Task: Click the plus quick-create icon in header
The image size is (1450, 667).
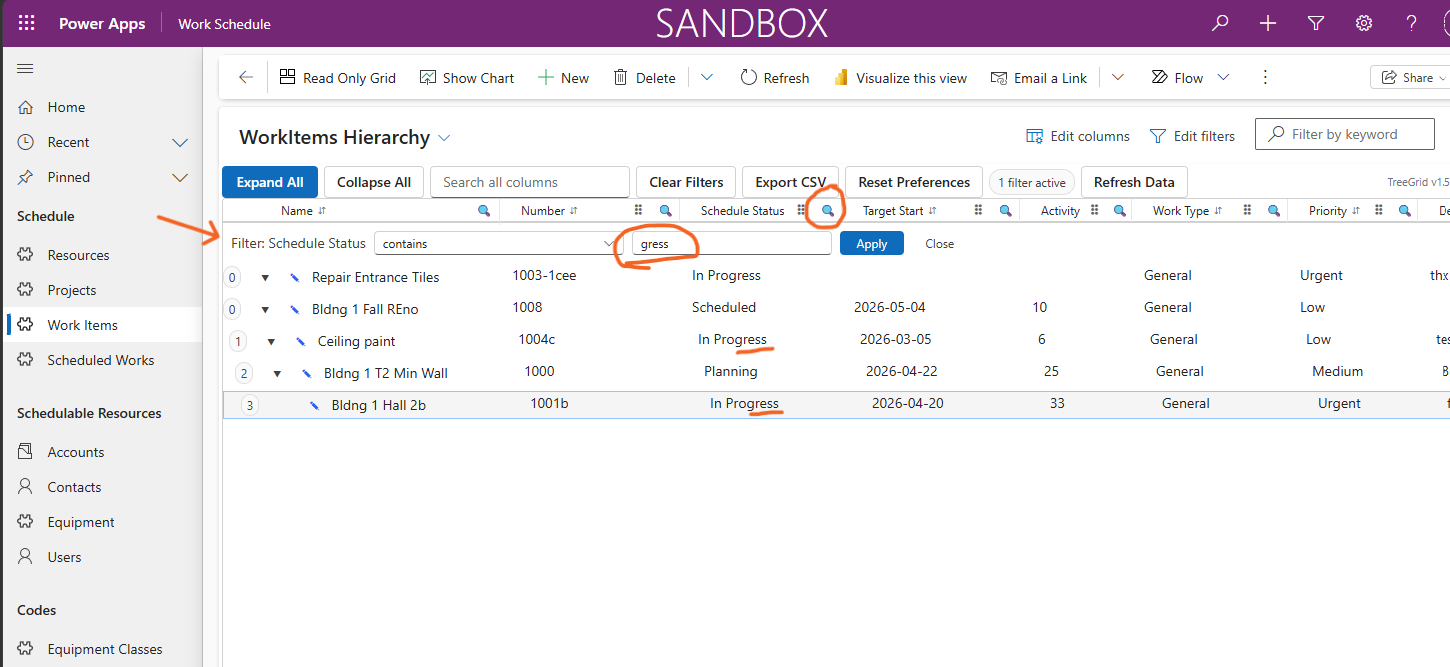Action: point(1268,23)
